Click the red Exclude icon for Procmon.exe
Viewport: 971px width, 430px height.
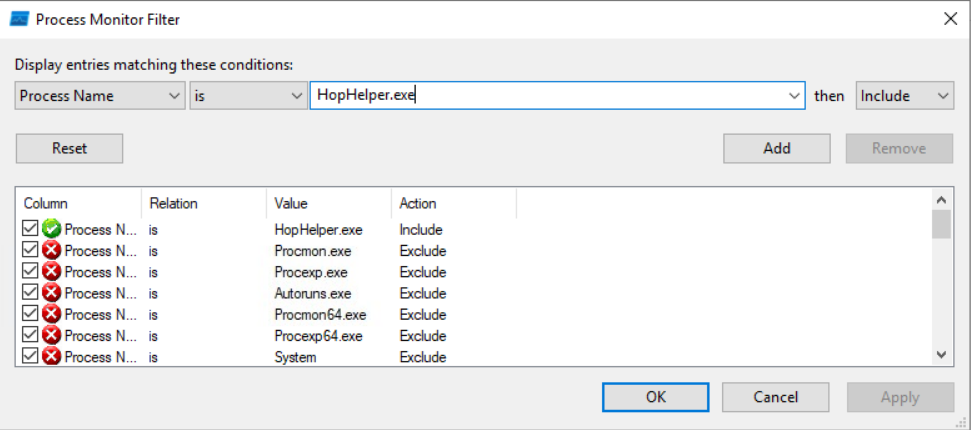tap(51, 251)
